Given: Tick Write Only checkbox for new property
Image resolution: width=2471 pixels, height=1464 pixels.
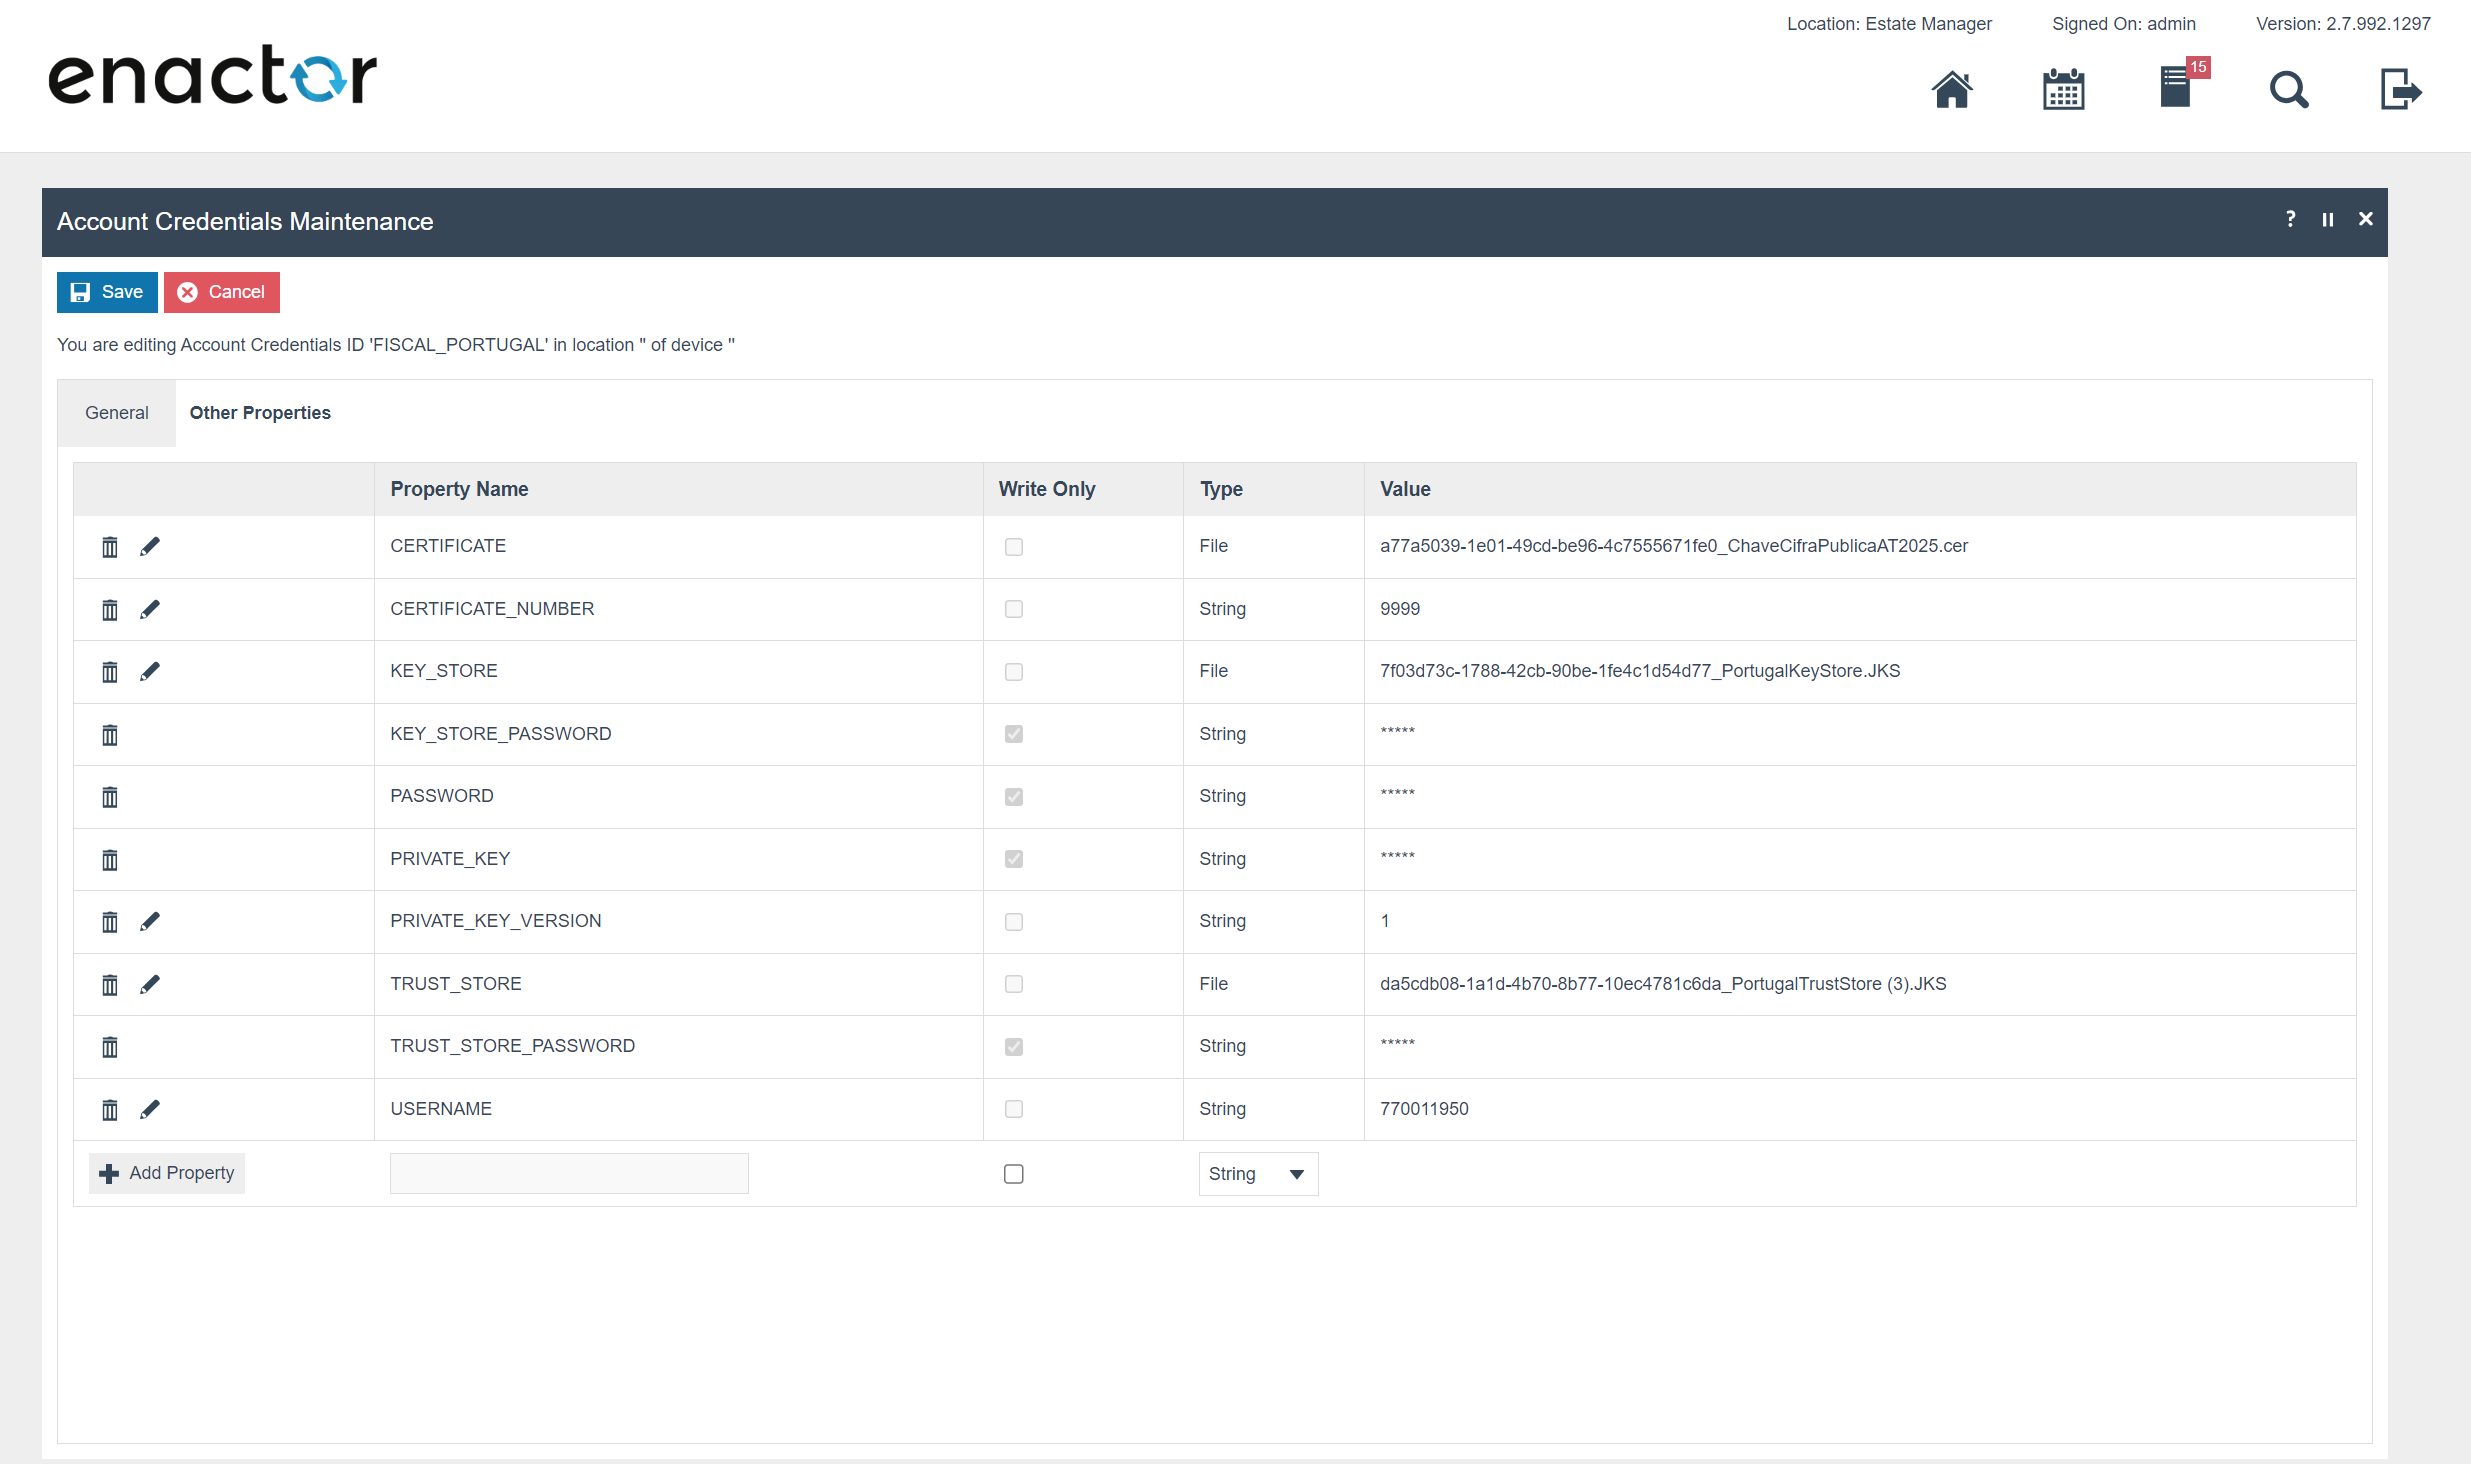Looking at the screenshot, I should (x=1013, y=1174).
